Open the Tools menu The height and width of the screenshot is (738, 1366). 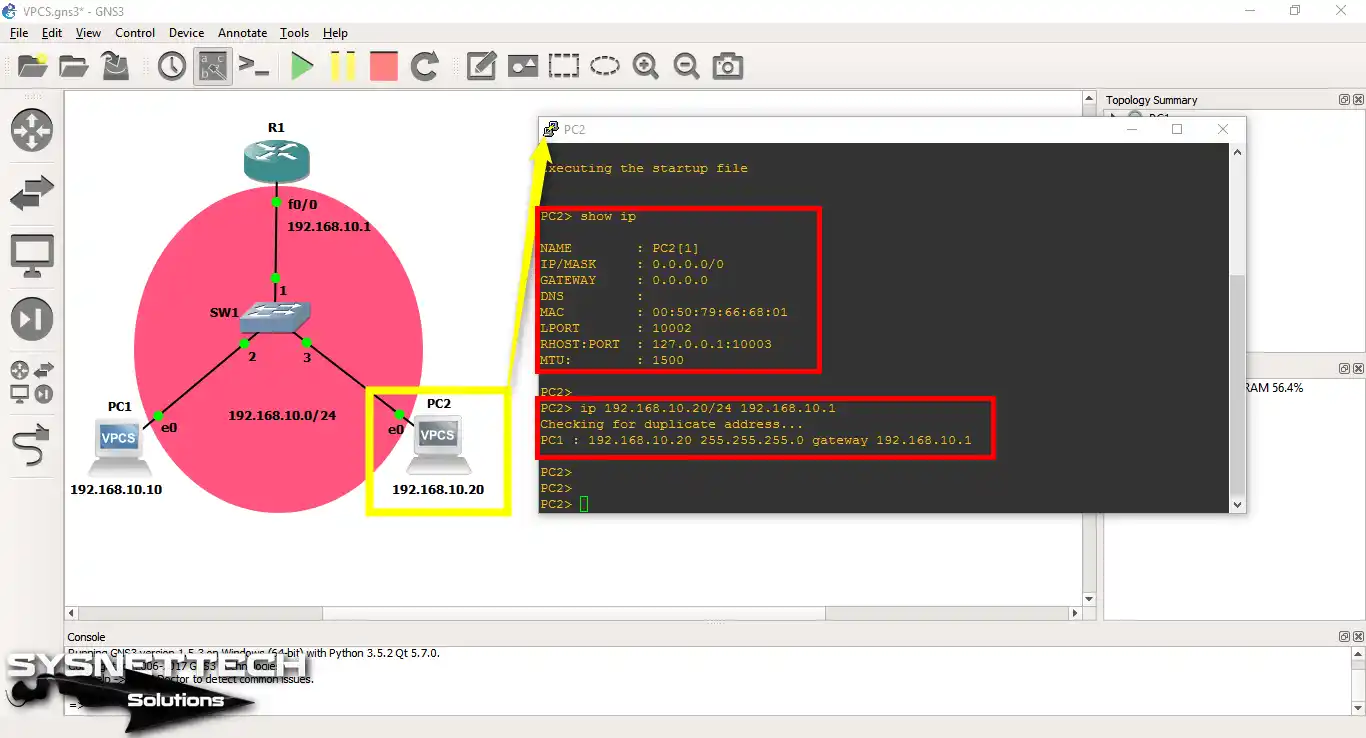click(294, 33)
